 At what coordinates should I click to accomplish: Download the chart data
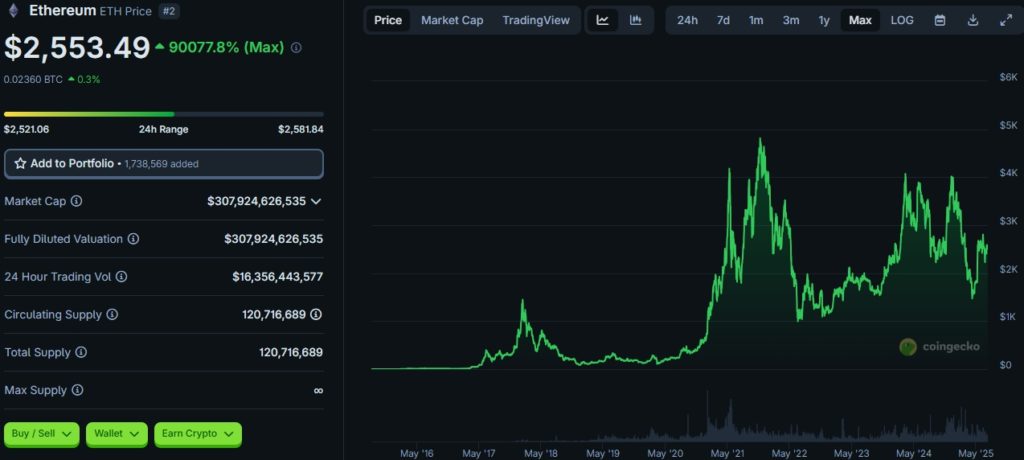(x=973, y=20)
